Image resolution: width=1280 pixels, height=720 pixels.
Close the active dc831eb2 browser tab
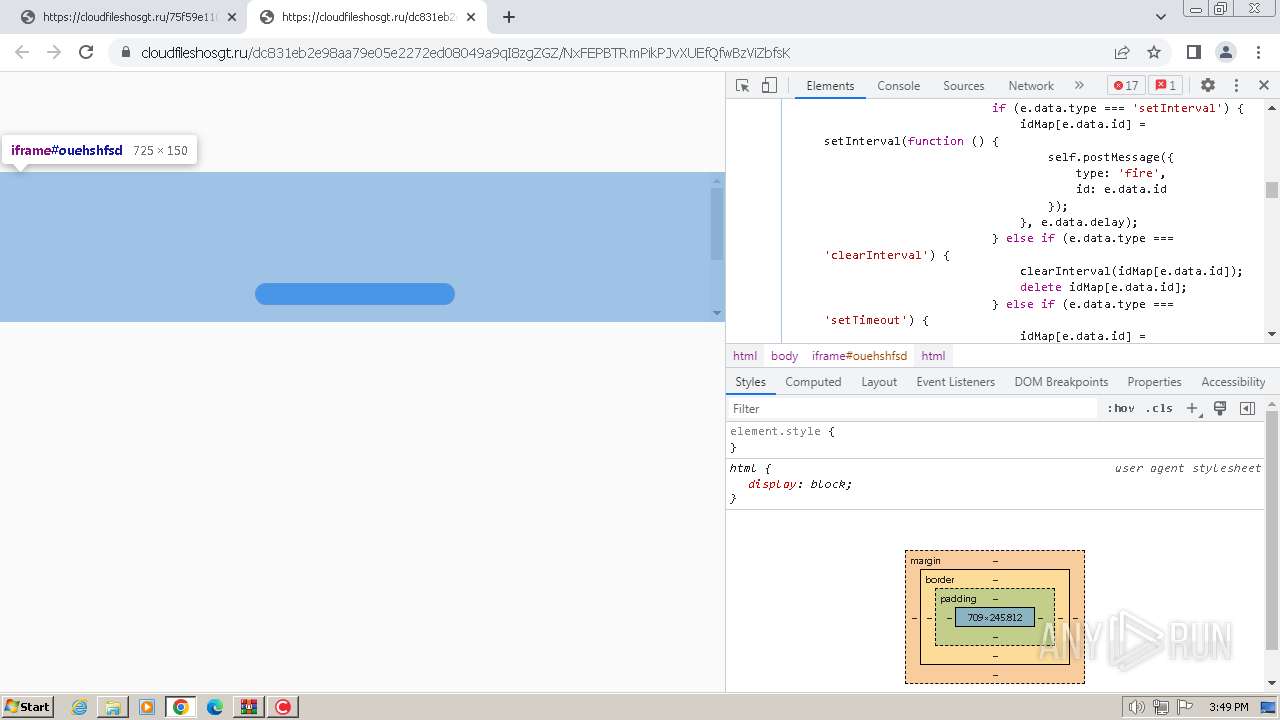point(471,17)
